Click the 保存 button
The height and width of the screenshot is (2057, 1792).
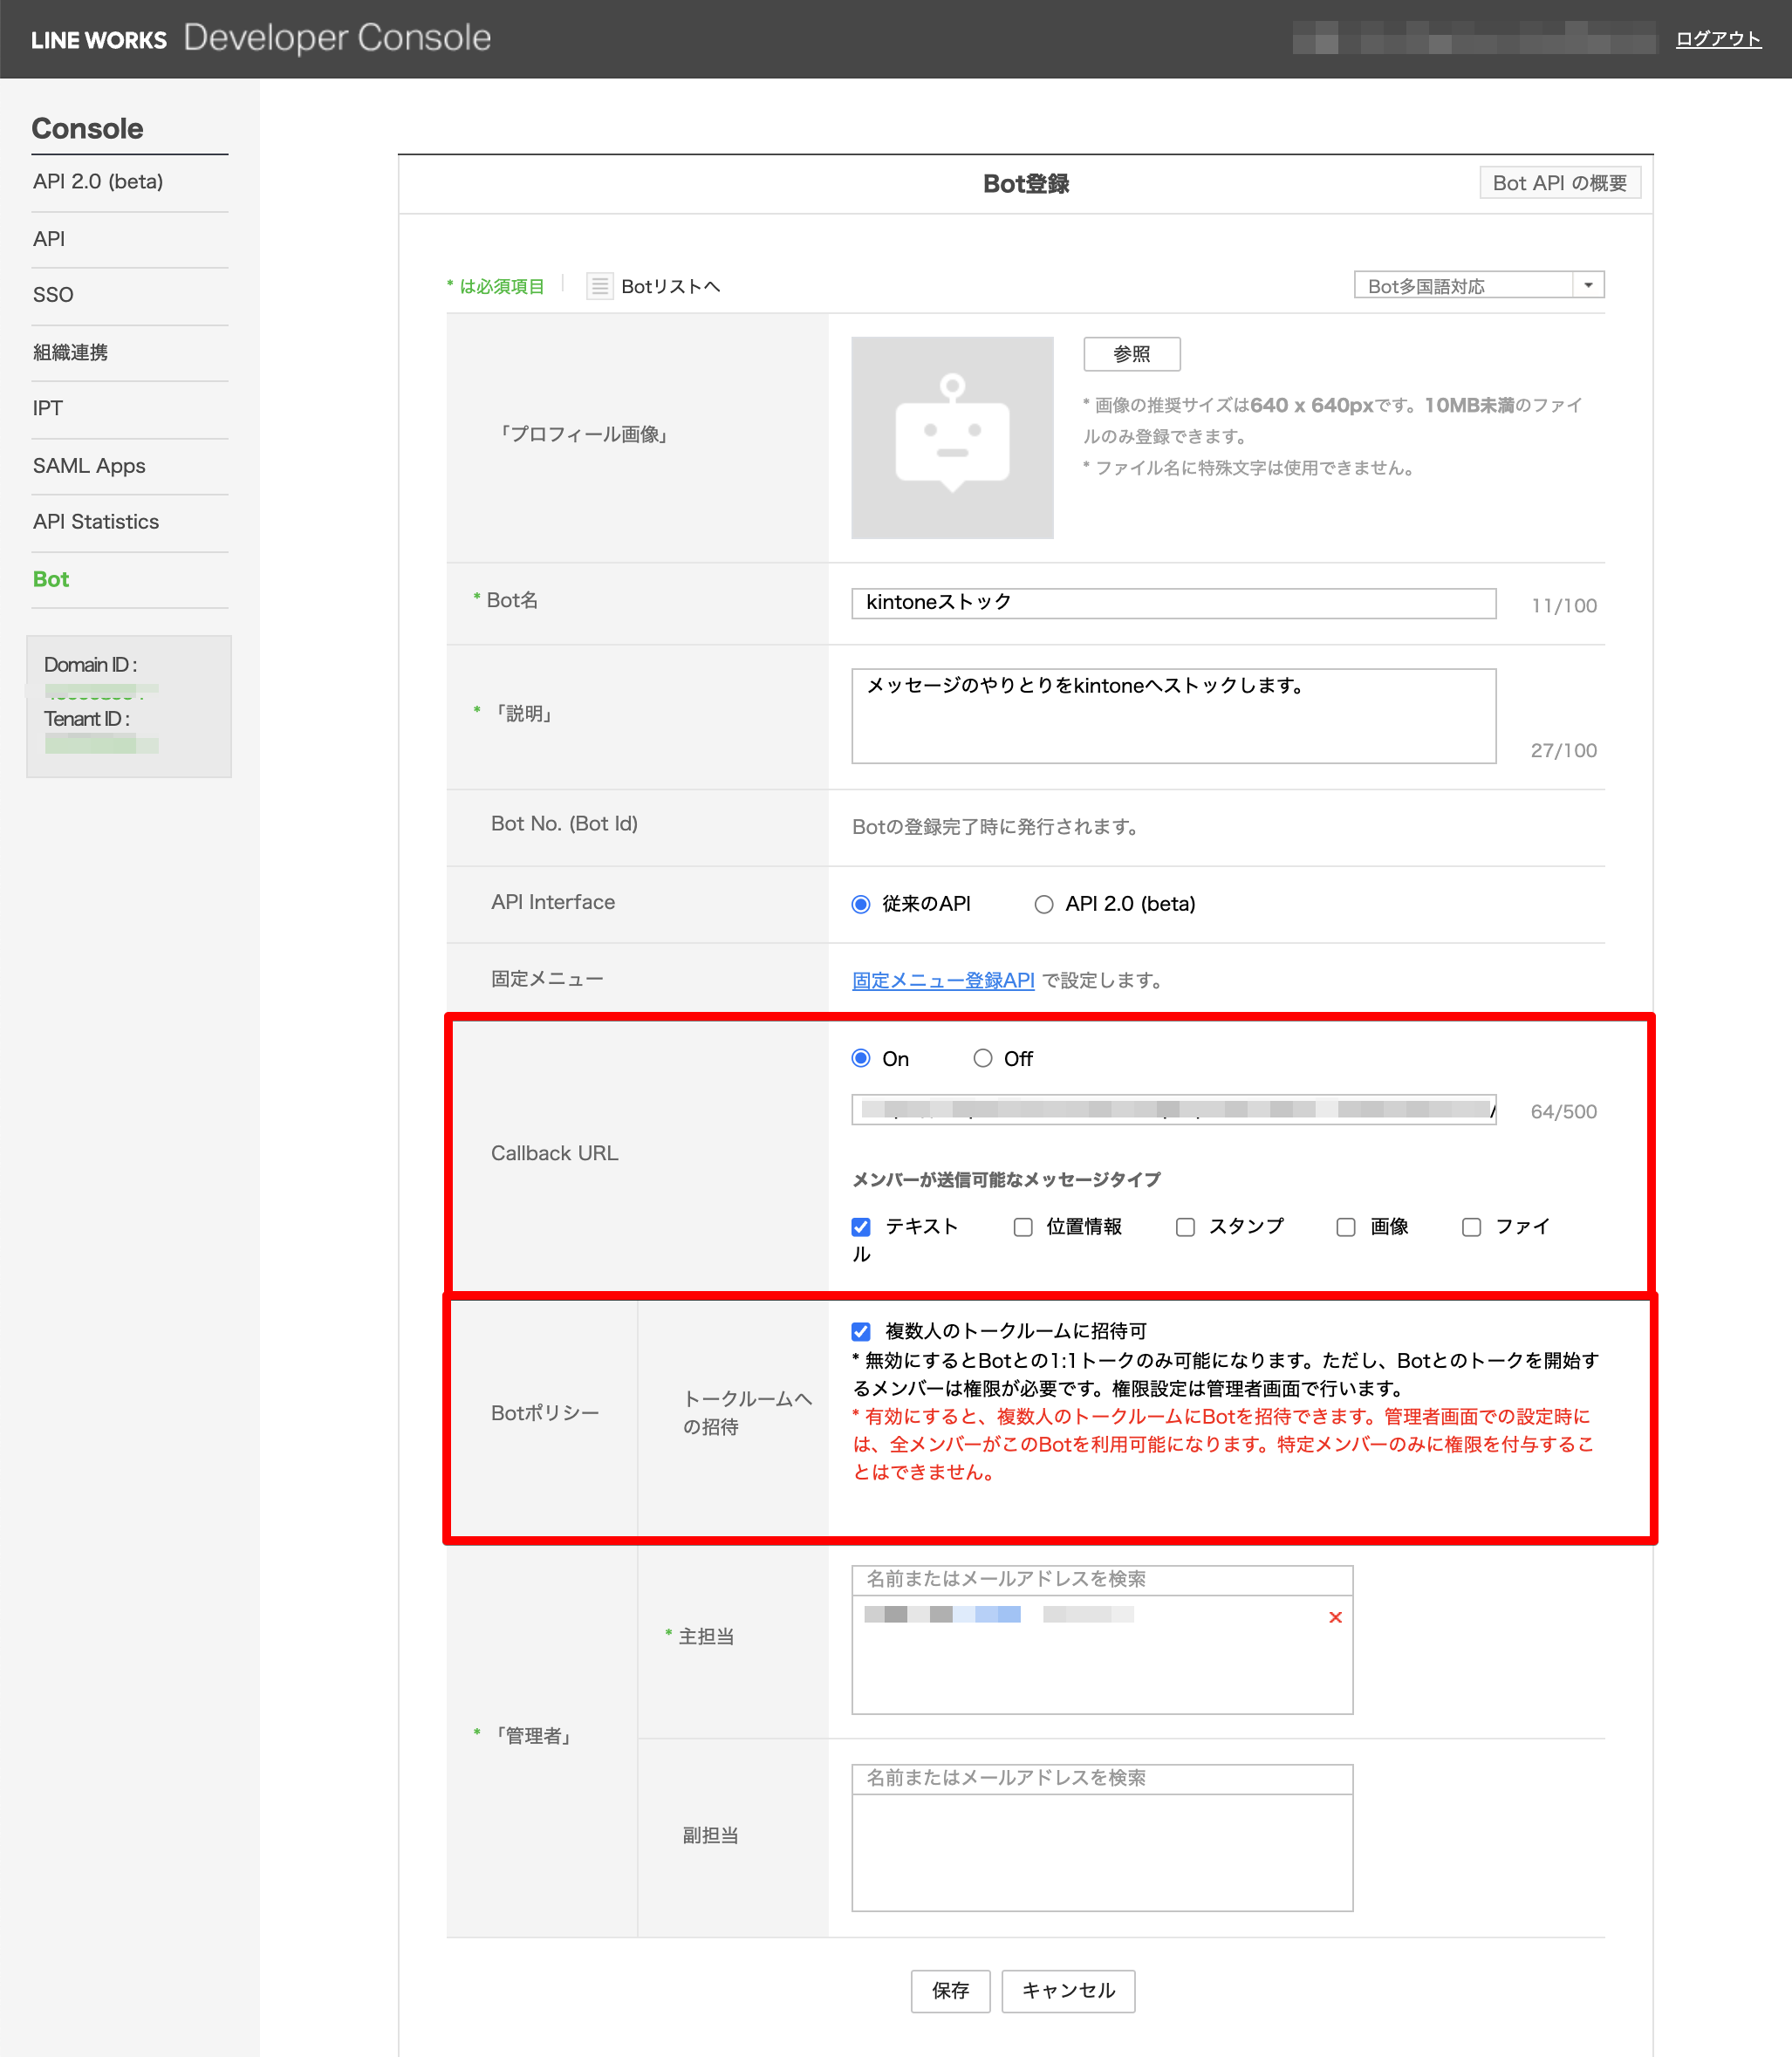[x=949, y=1990]
